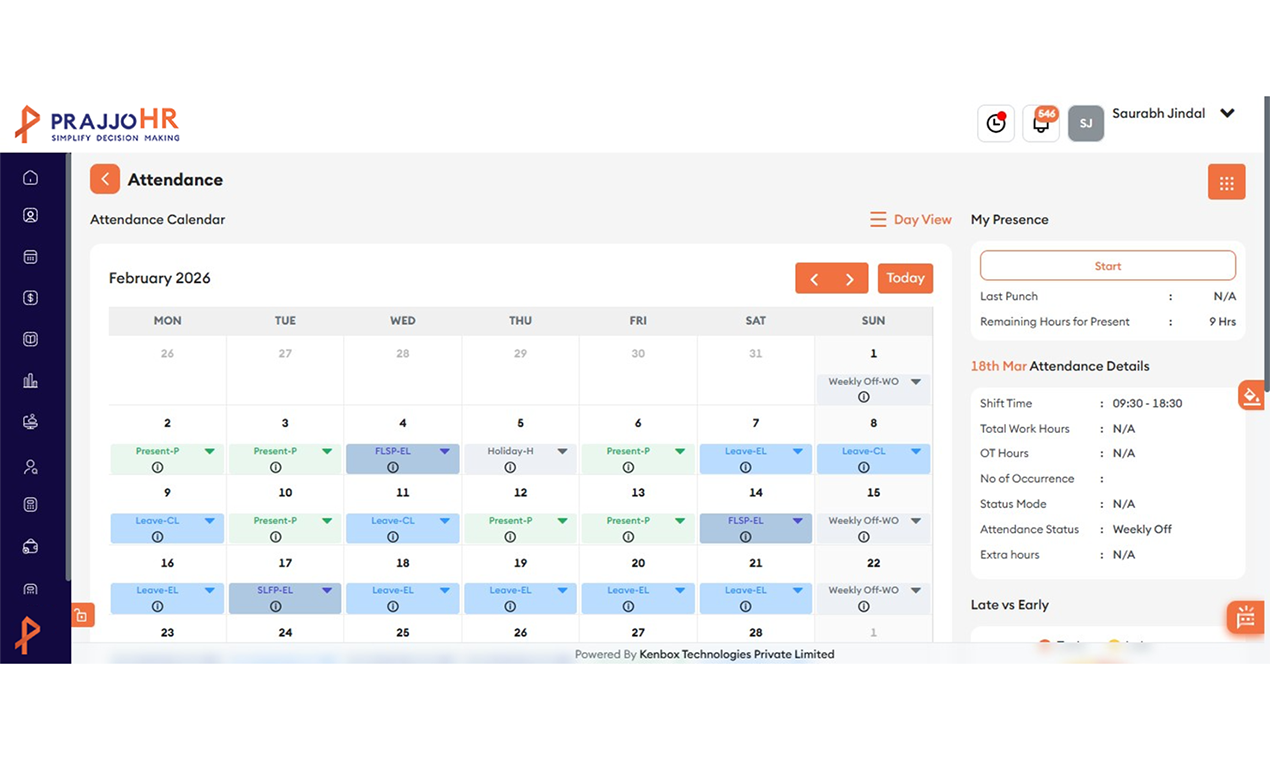The height and width of the screenshot is (760, 1270).
Task: Click info icon under Holiday-H on 5
Action: point(510,467)
